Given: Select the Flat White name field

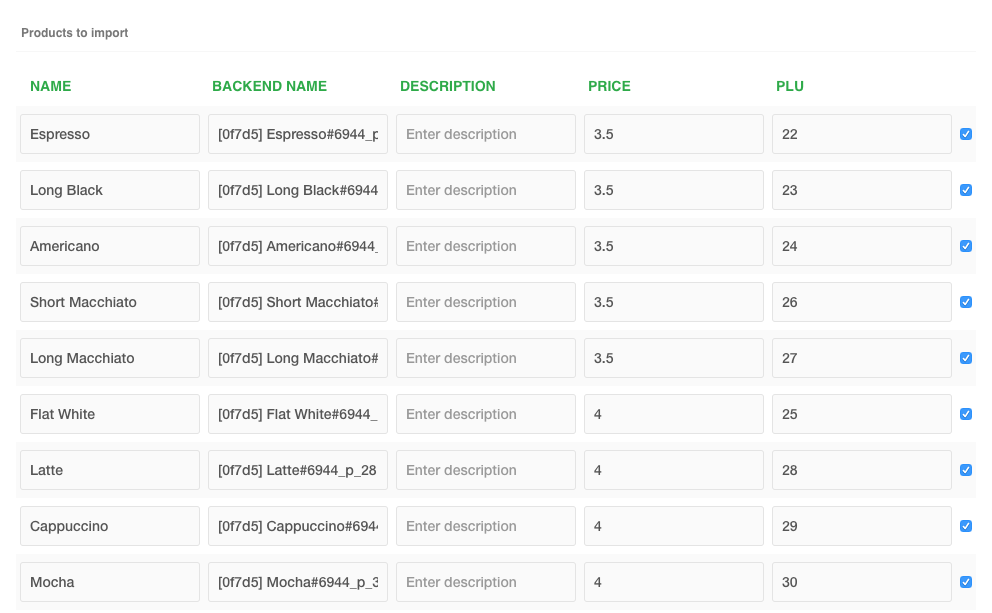Looking at the screenshot, I should tap(110, 414).
